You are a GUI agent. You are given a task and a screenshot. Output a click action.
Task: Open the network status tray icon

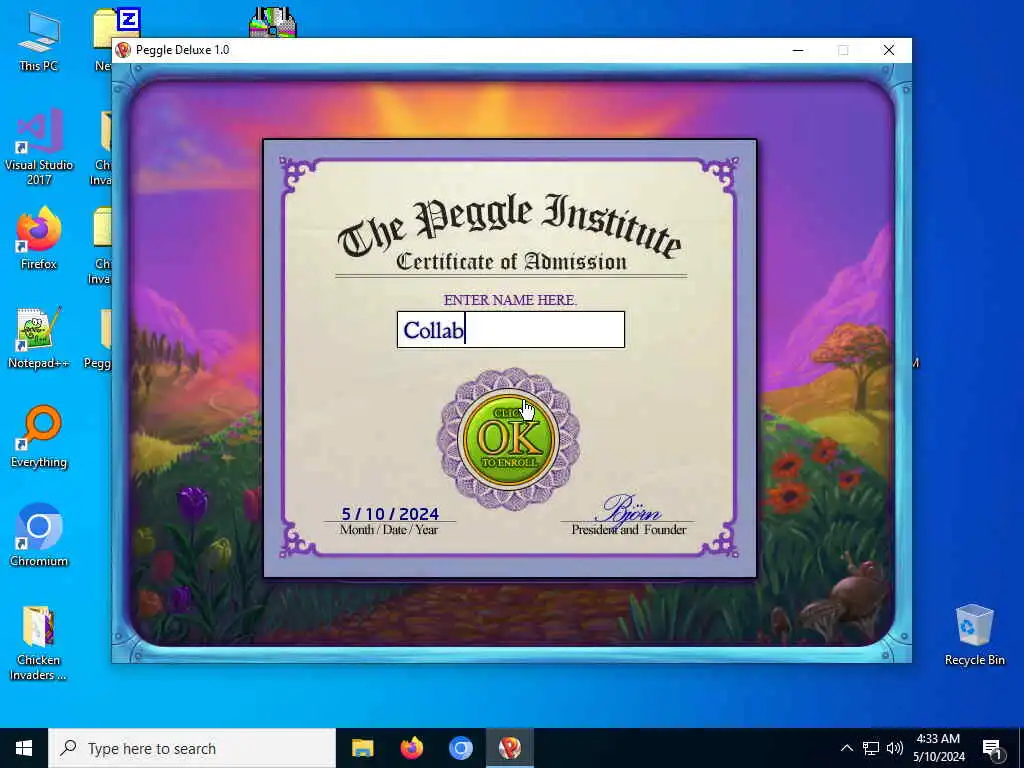pos(871,748)
